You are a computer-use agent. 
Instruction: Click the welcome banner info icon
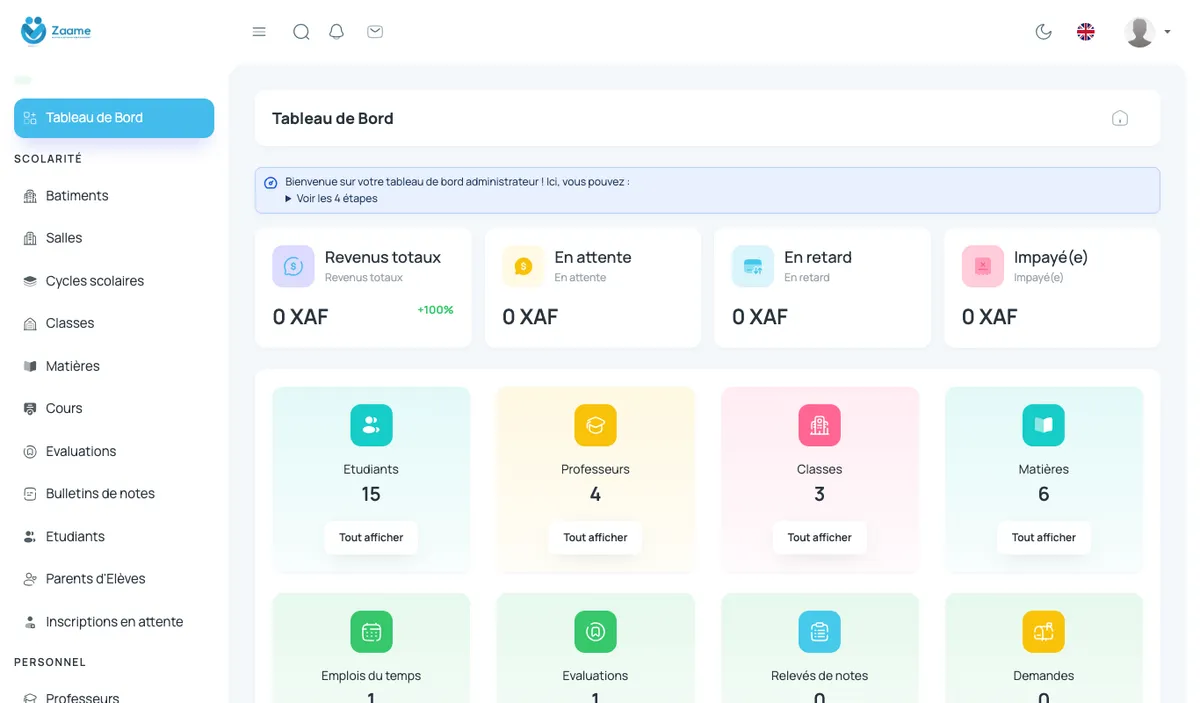(x=270, y=183)
